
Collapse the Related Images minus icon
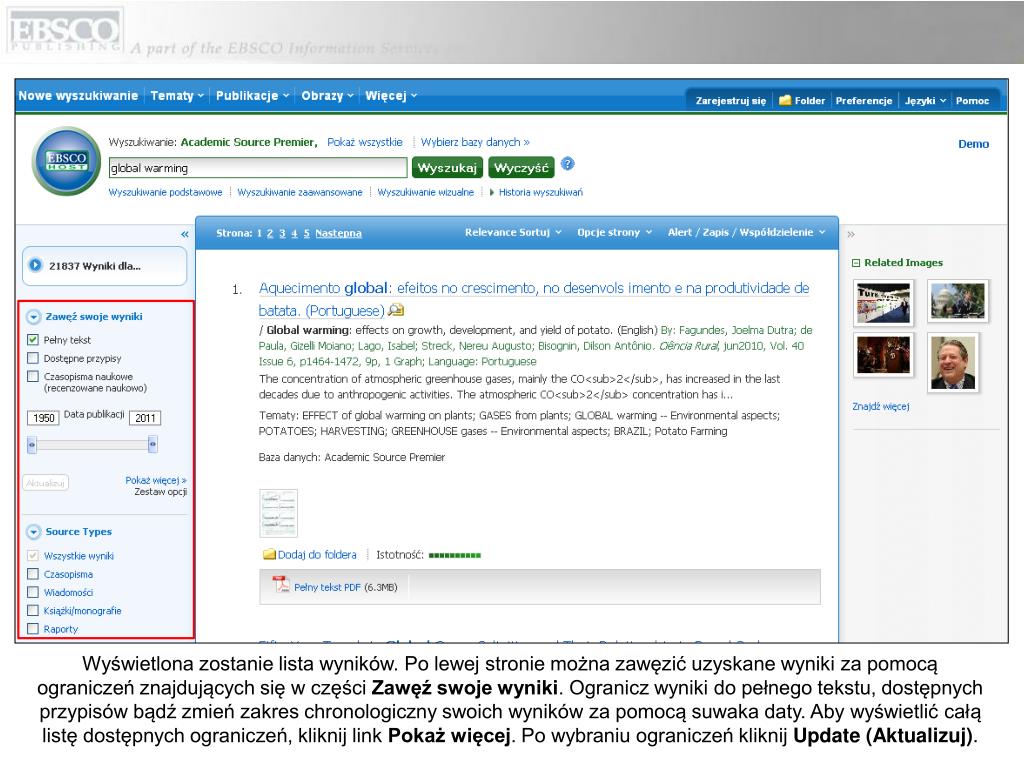pyautogui.click(x=856, y=263)
